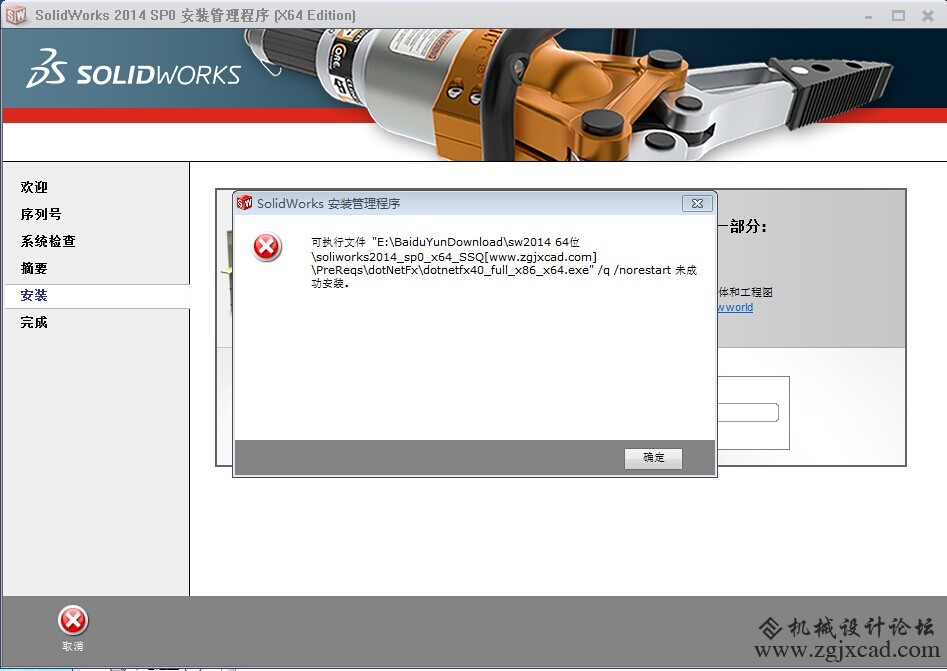Click the red error icon in dialog
Image resolution: width=947 pixels, height=671 pixels.
[x=266, y=246]
